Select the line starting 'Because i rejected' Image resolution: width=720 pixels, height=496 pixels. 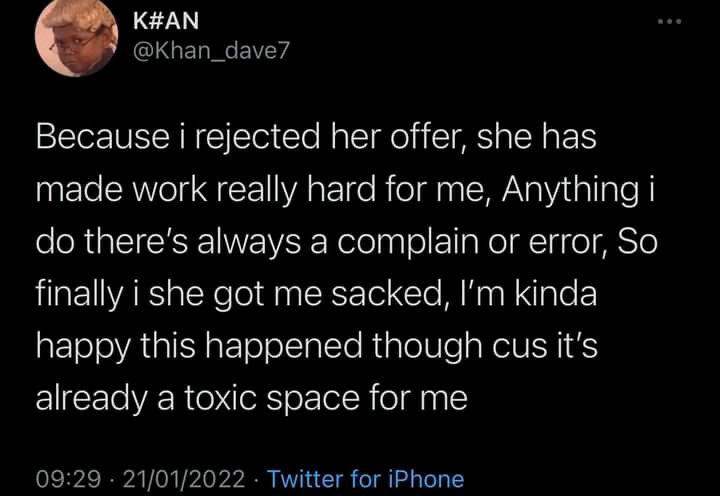coord(316,137)
